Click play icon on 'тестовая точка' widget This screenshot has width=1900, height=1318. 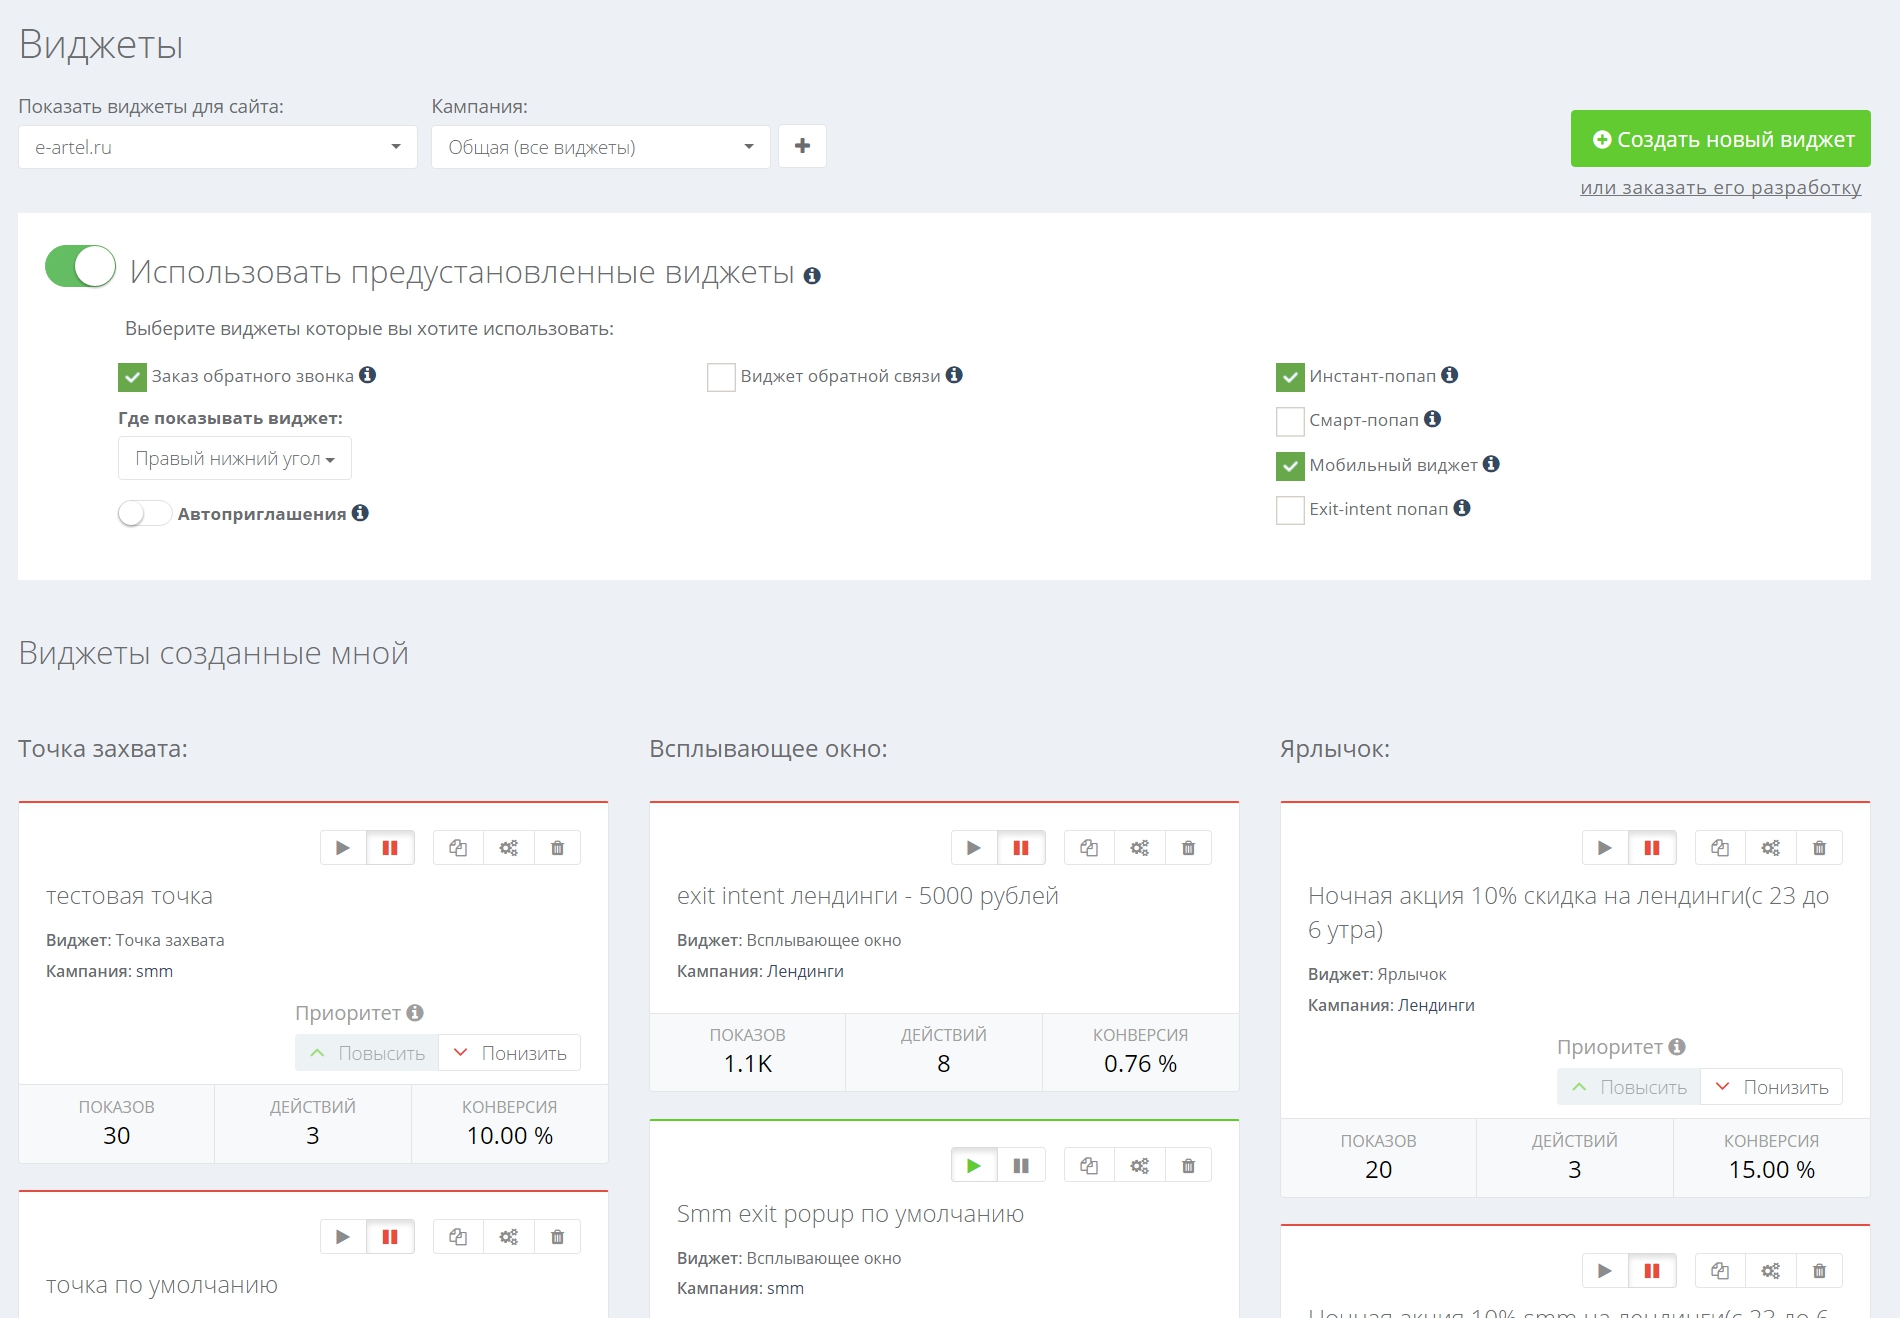click(x=343, y=848)
